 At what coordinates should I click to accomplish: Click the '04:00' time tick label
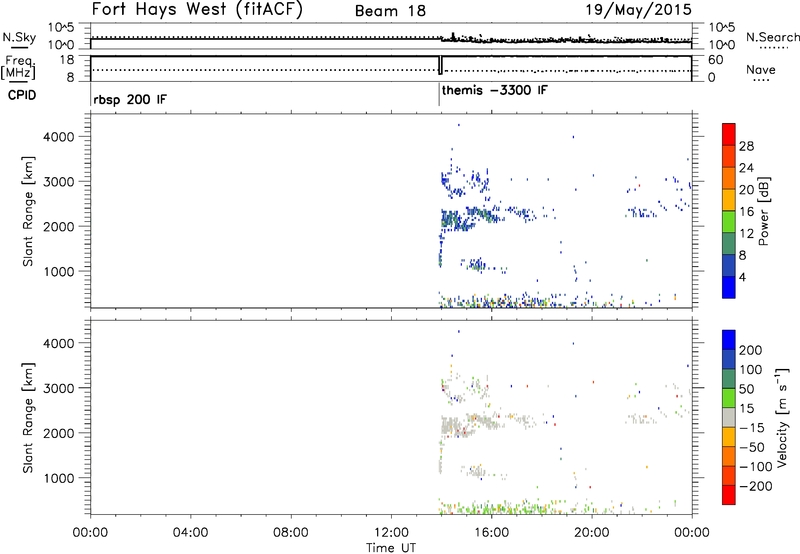(190, 533)
